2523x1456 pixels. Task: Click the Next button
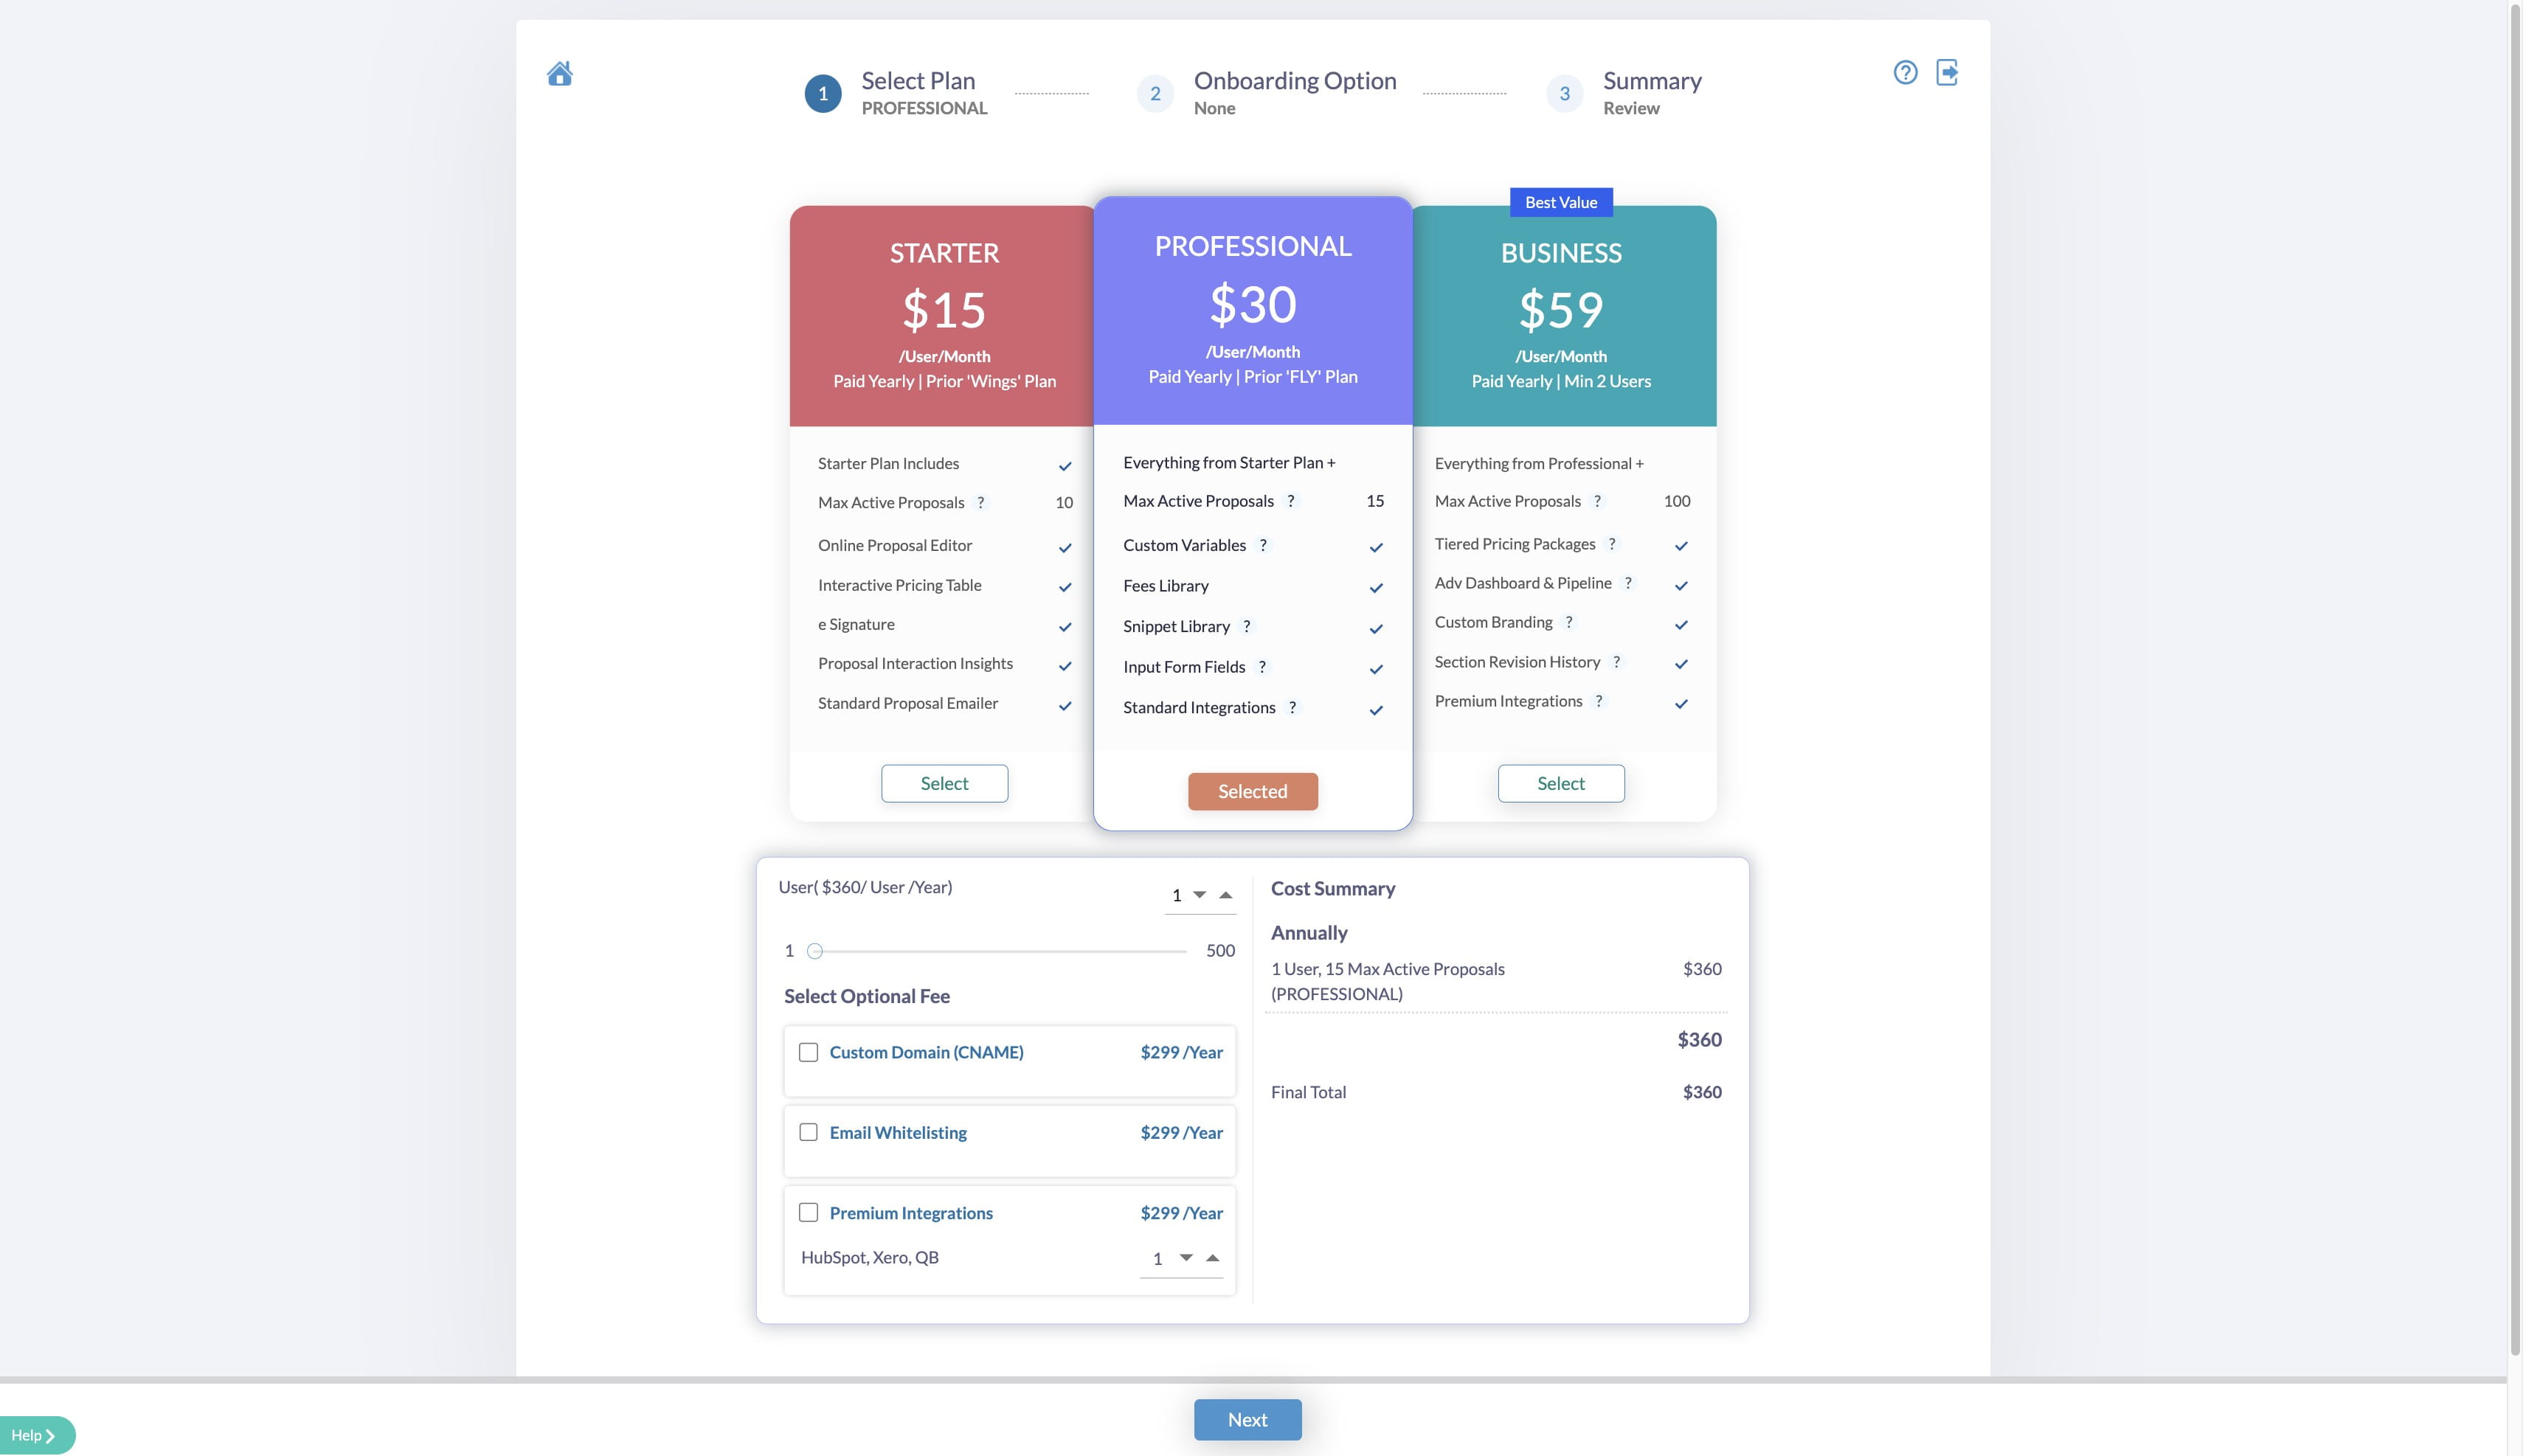(x=1246, y=1419)
